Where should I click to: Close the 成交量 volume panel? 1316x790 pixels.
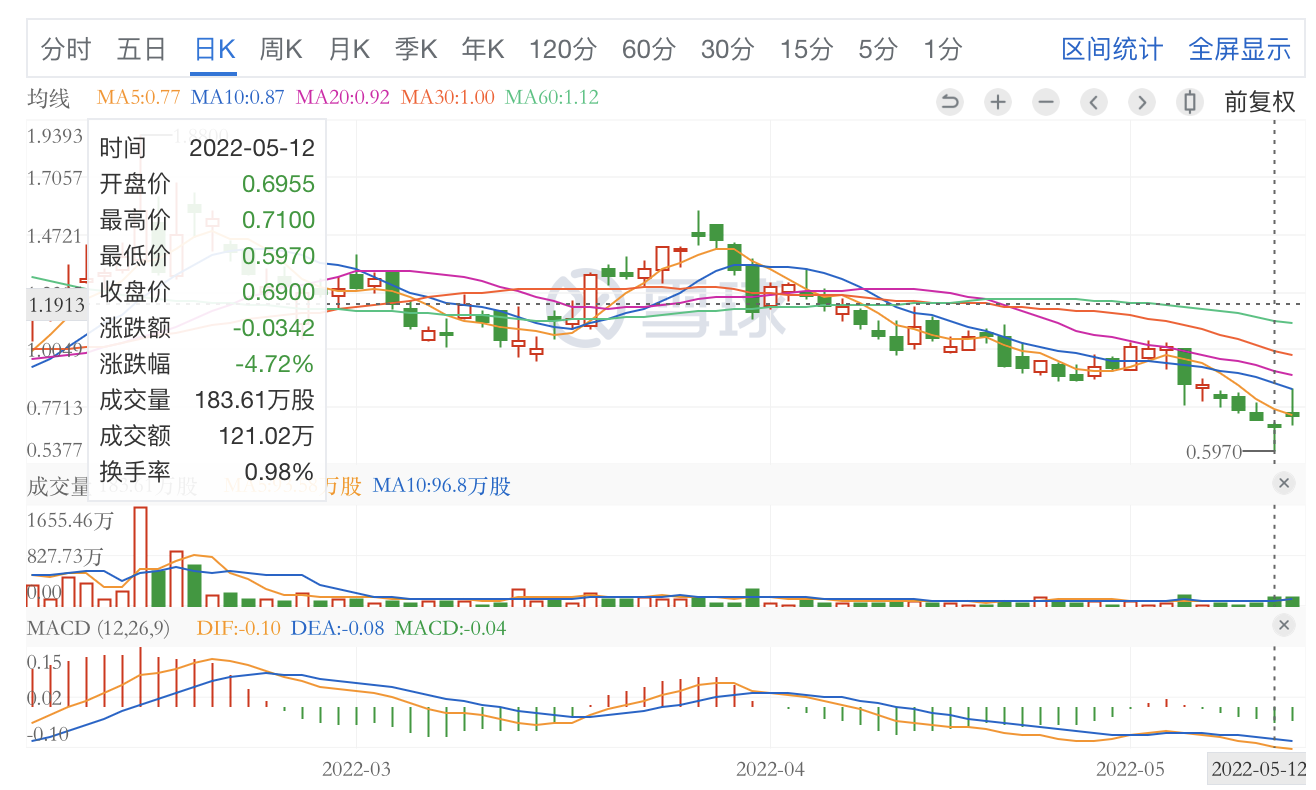click(x=1284, y=484)
